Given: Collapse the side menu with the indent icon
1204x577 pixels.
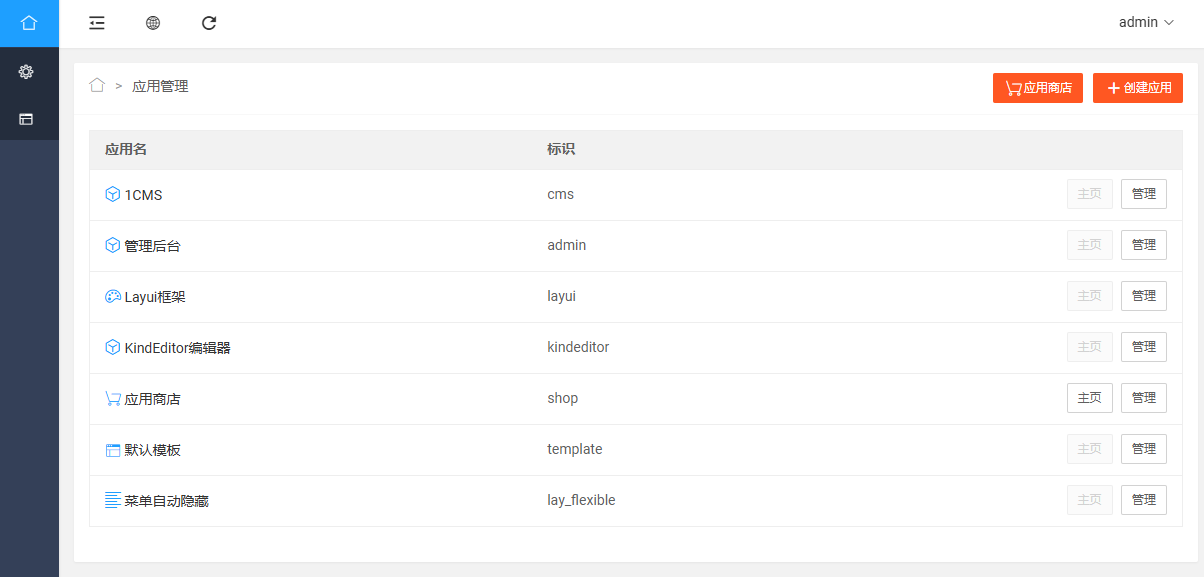Looking at the screenshot, I should (x=97, y=23).
